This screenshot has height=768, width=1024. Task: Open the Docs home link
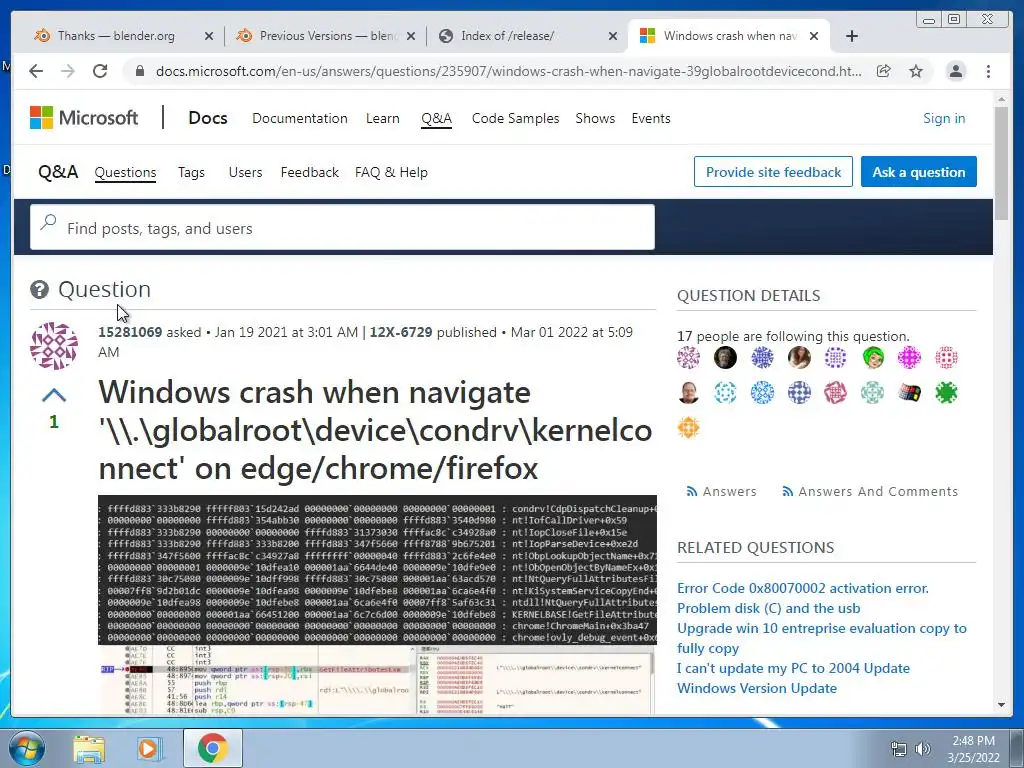[x=208, y=118]
